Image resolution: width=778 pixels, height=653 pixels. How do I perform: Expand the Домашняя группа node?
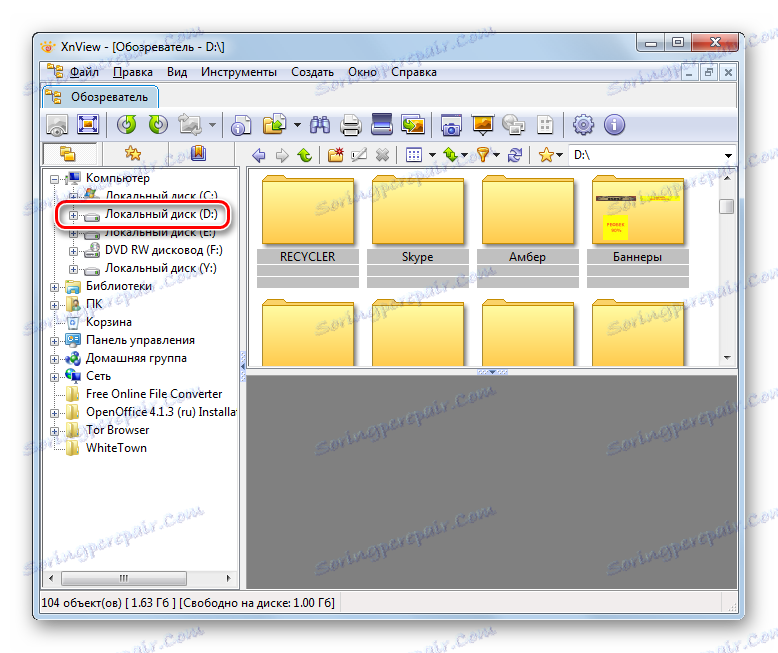(x=55, y=359)
